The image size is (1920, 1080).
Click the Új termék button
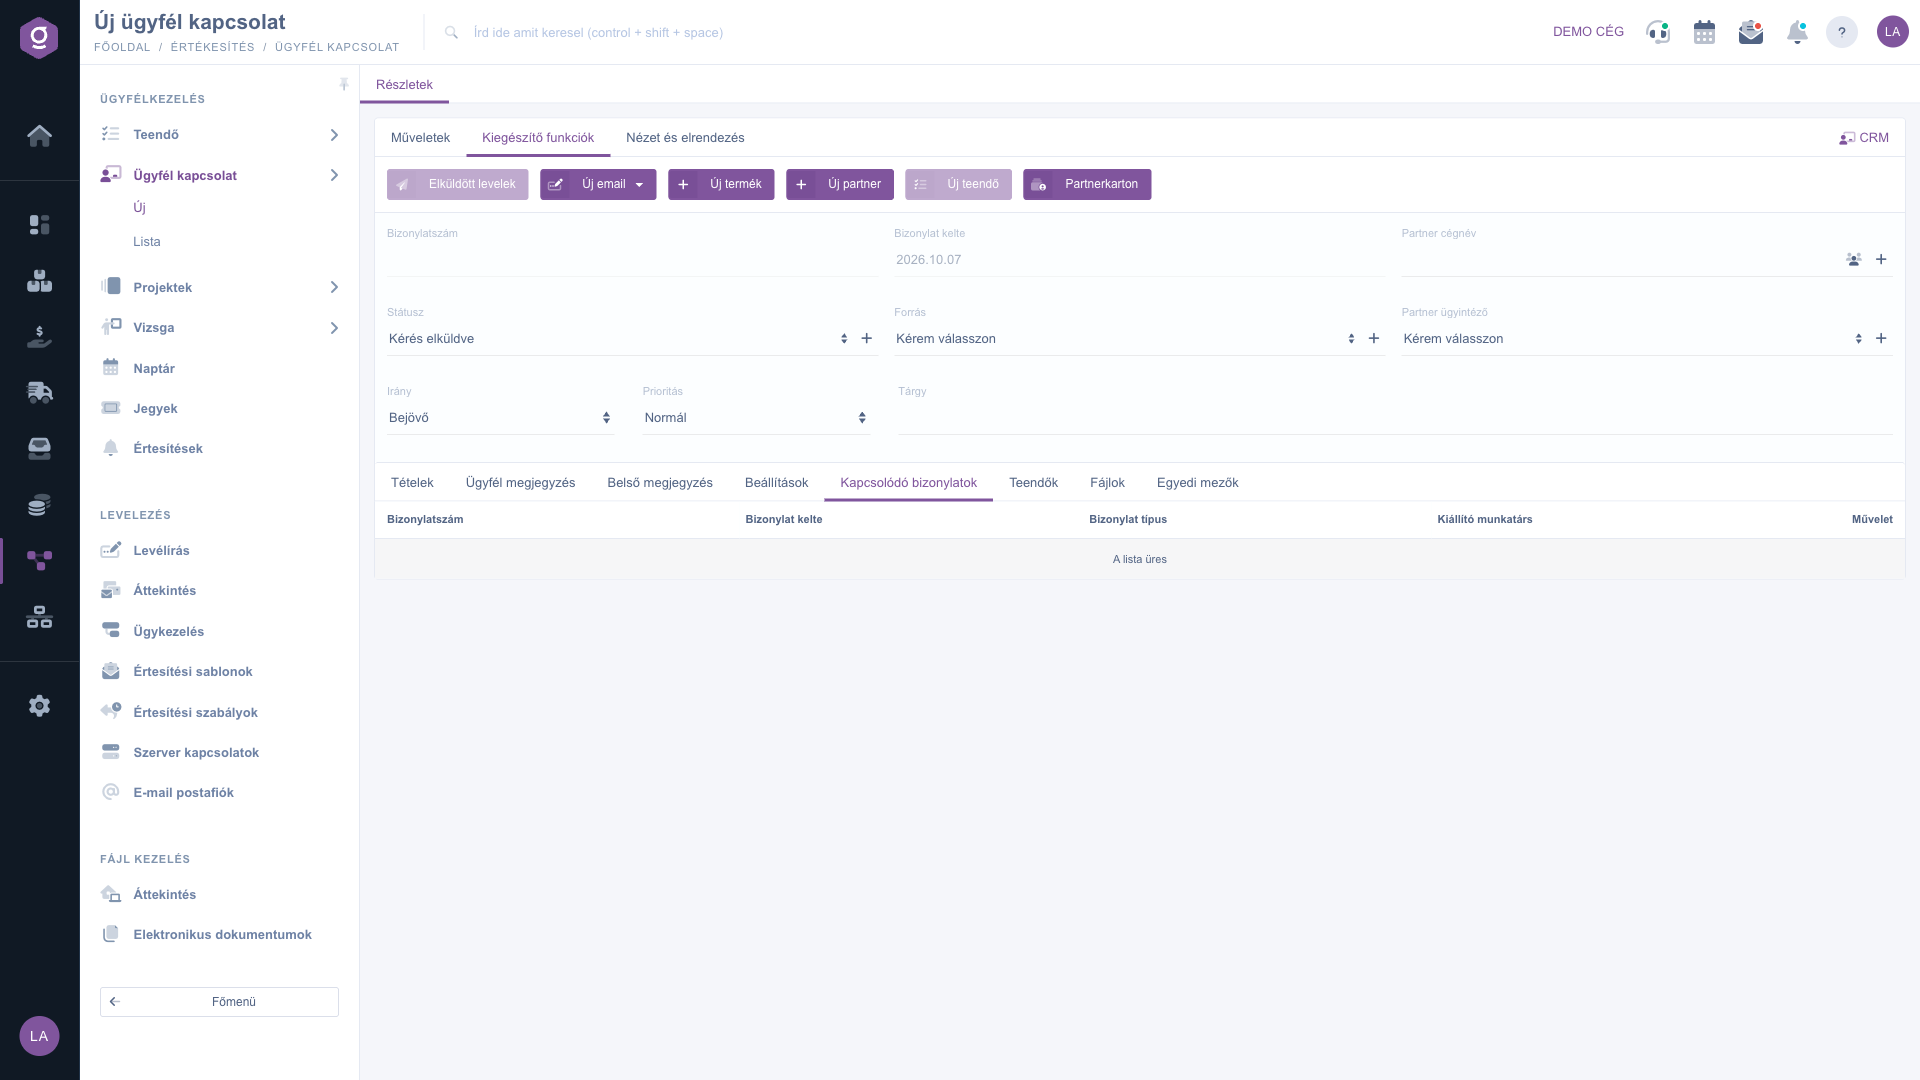[721, 184]
